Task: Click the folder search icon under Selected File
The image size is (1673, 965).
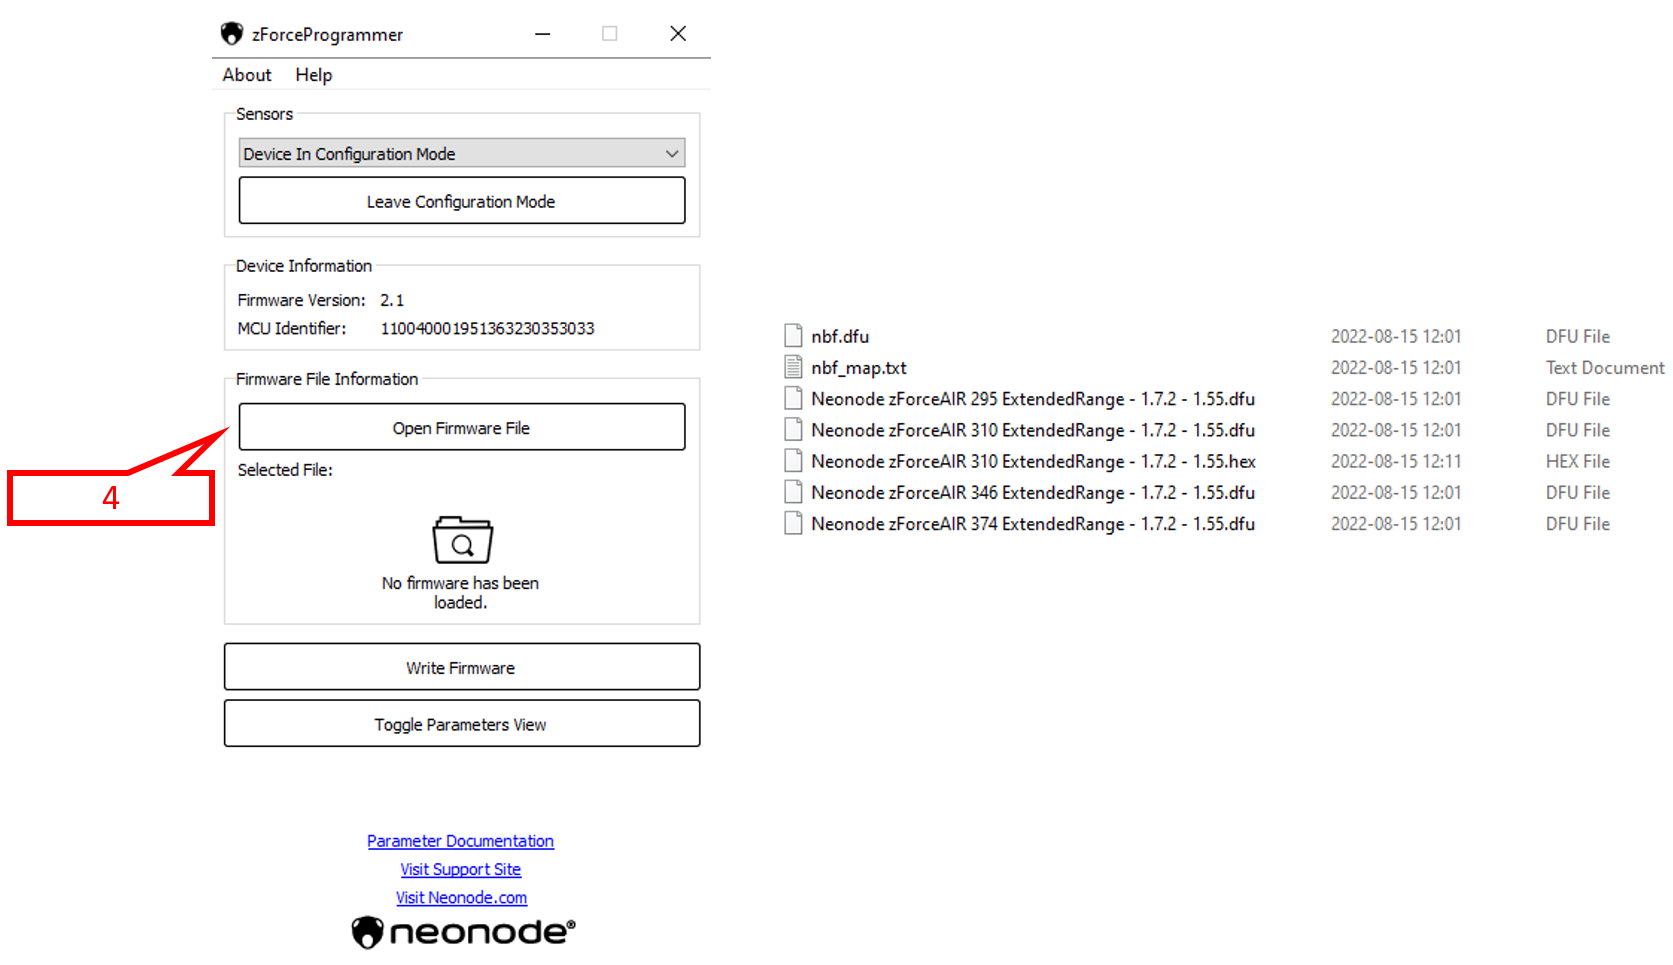Action: click(462, 541)
